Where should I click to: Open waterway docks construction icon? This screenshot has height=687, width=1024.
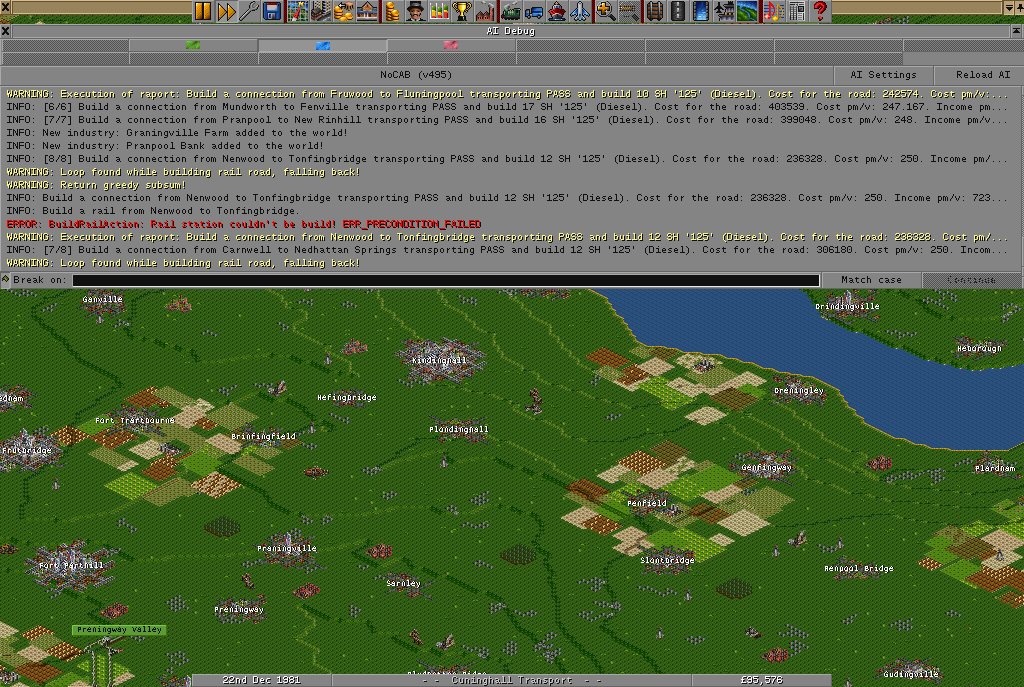click(x=700, y=11)
